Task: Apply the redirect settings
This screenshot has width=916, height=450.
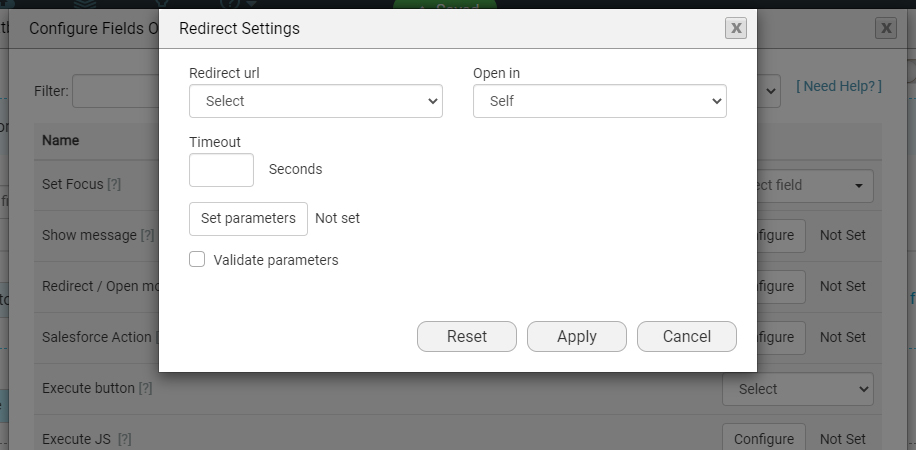Action: click(576, 337)
